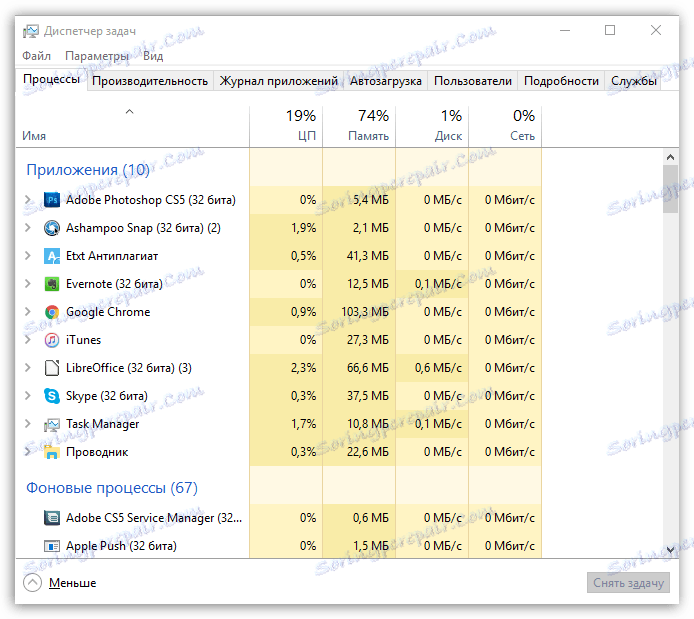Switch to the Автозагрузка tab

pyautogui.click(x=386, y=81)
